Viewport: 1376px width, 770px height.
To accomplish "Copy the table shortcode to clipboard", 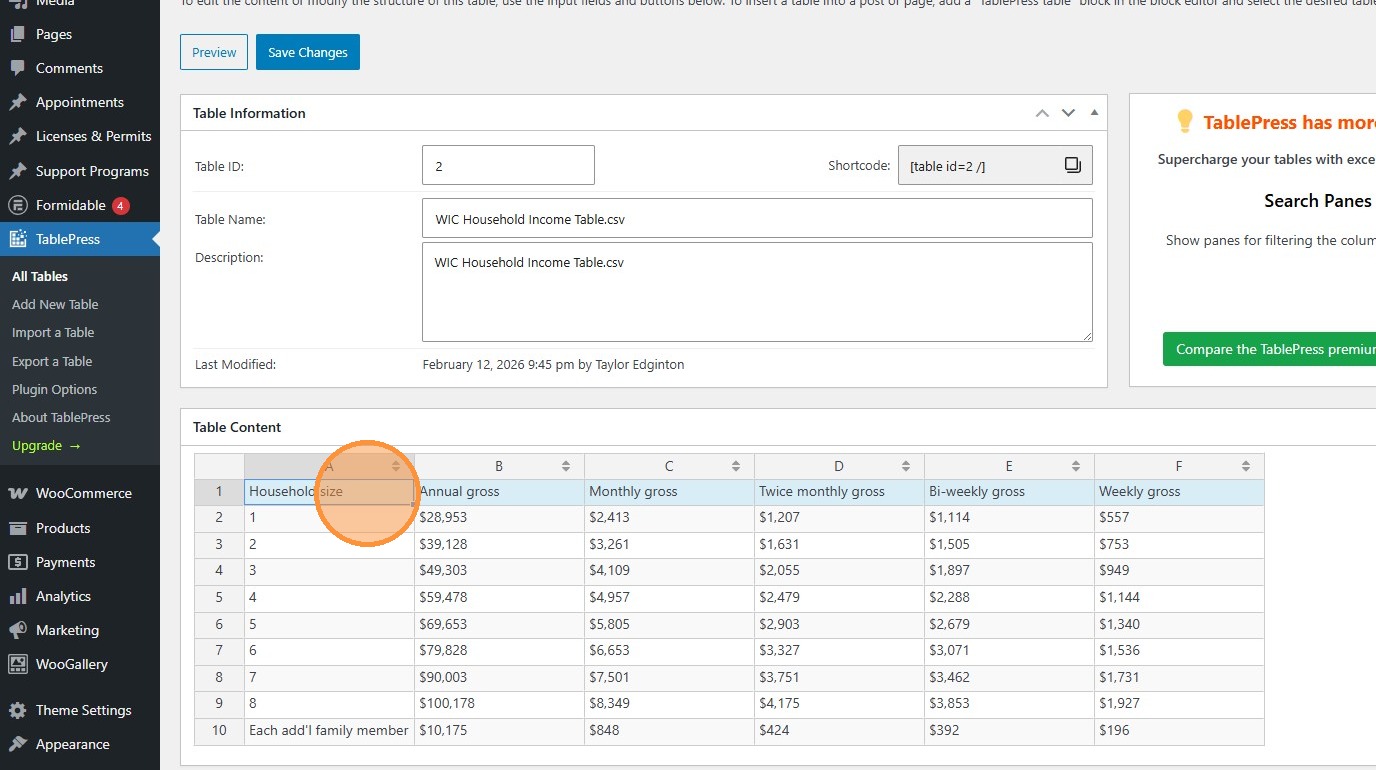I will pyautogui.click(x=1072, y=165).
